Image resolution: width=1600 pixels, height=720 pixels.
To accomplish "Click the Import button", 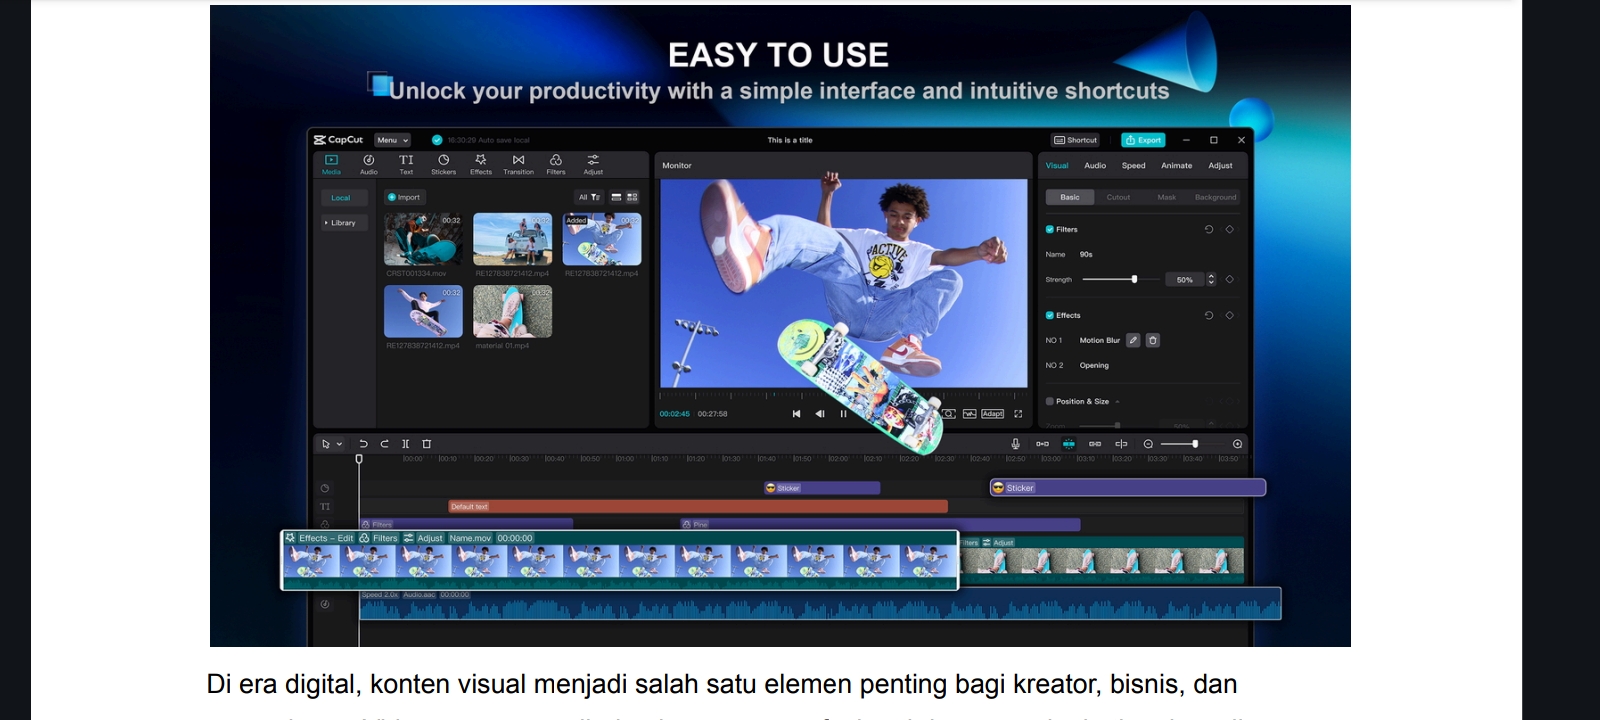I will 404,197.
